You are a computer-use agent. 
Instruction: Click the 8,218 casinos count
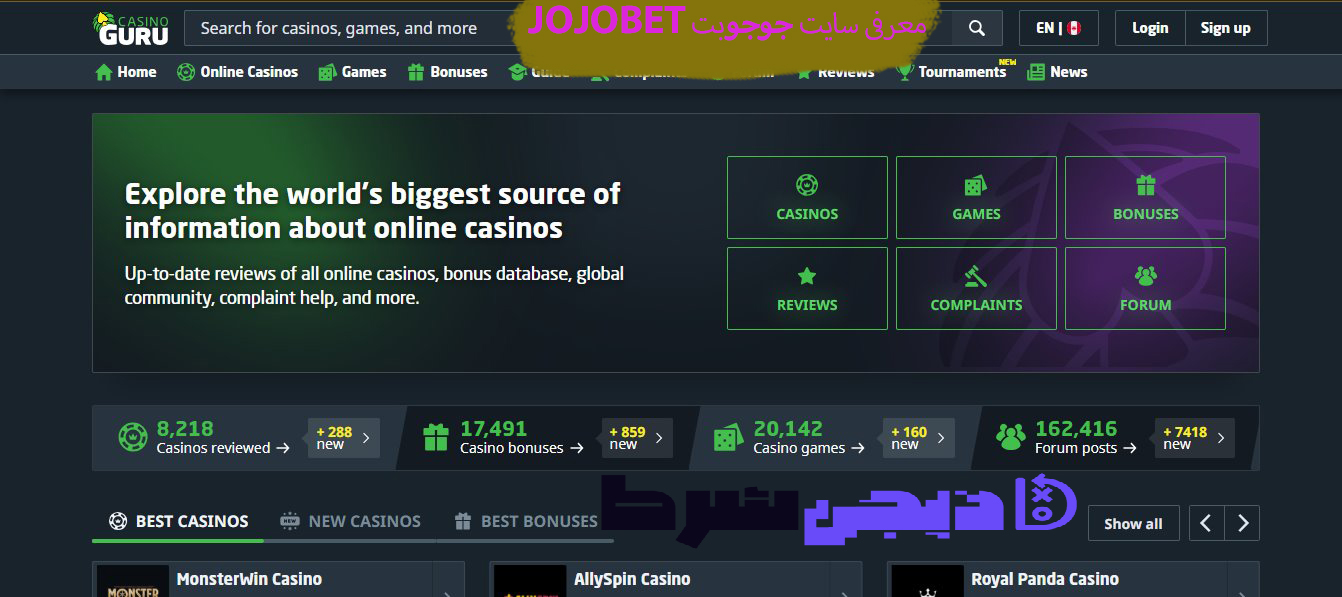185,428
